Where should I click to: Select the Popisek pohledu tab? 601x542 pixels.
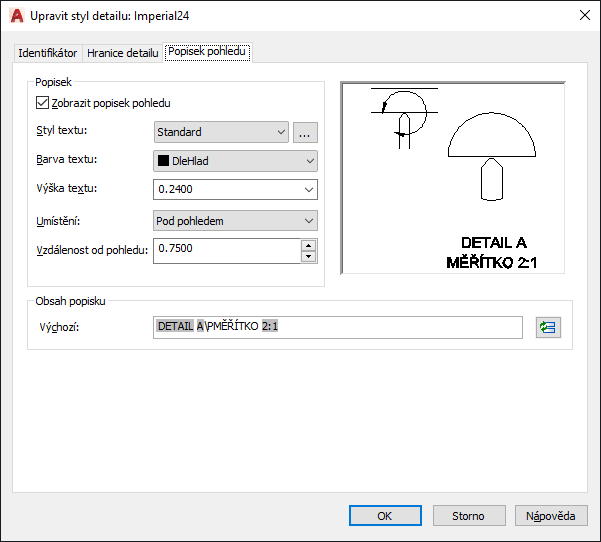pos(207,52)
